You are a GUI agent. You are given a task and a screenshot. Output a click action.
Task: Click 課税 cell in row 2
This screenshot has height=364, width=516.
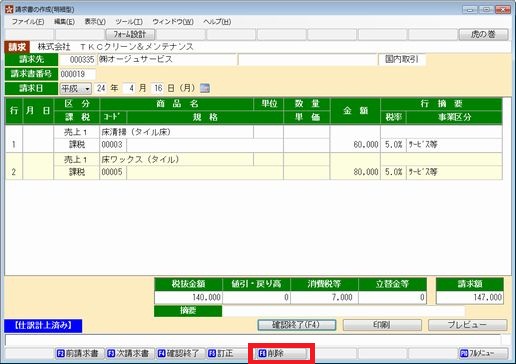(x=77, y=172)
